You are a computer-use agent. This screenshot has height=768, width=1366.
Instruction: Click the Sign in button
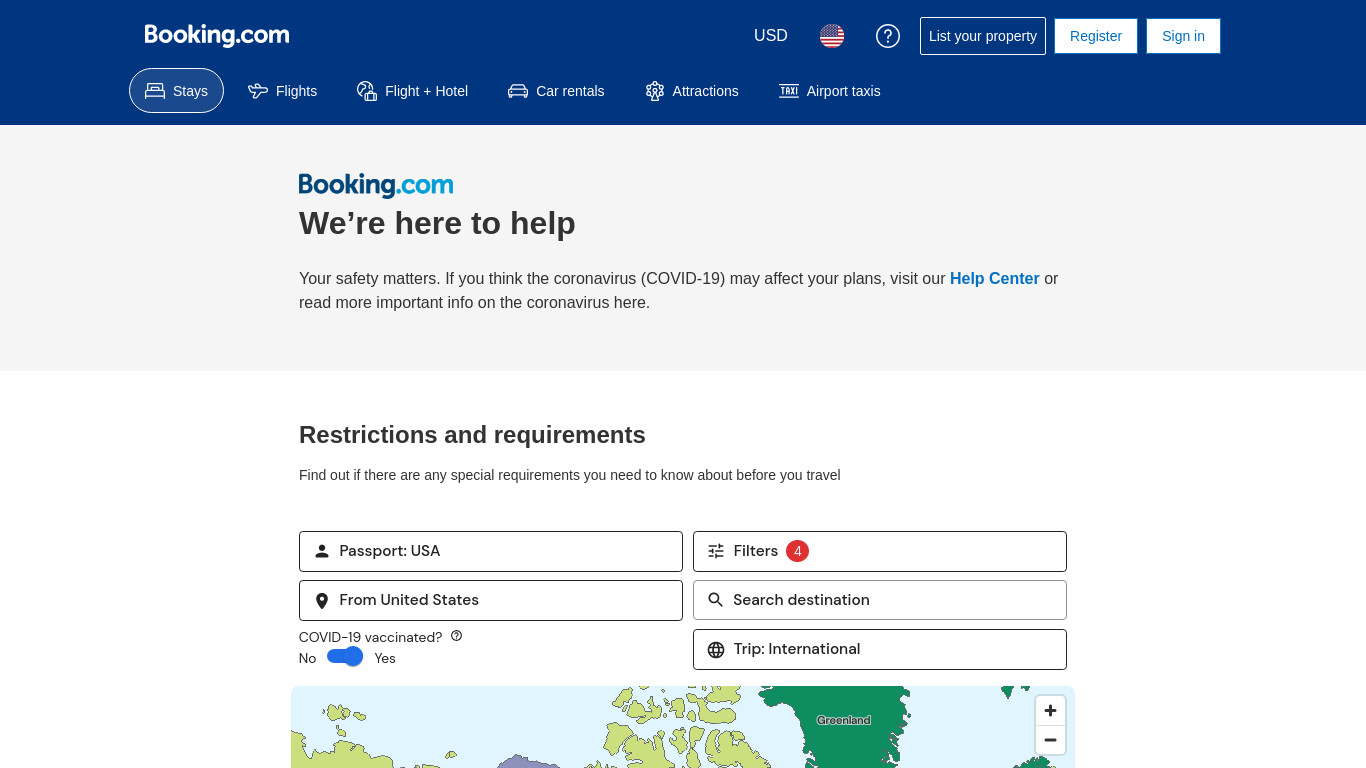click(1183, 36)
